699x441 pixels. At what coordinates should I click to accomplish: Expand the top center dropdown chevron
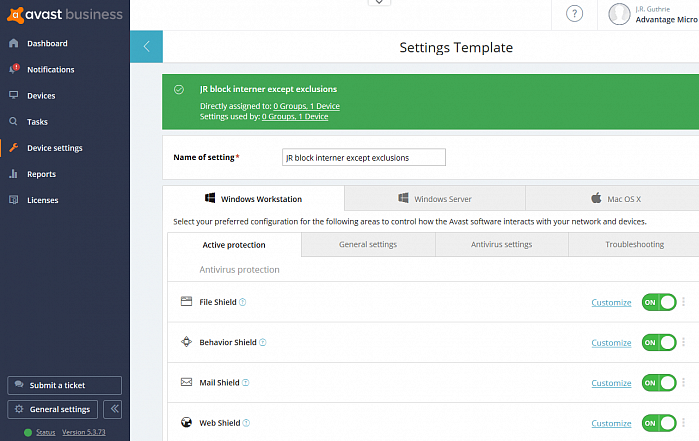click(x=379, y=3)
